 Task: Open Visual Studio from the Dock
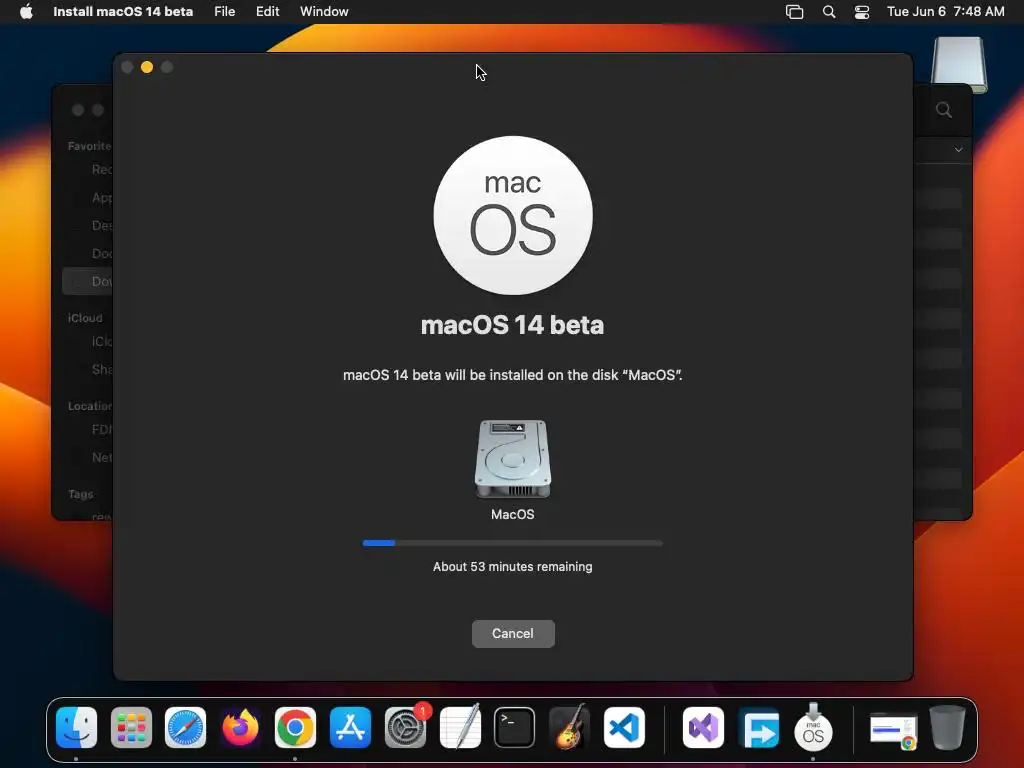pos(703,727)
